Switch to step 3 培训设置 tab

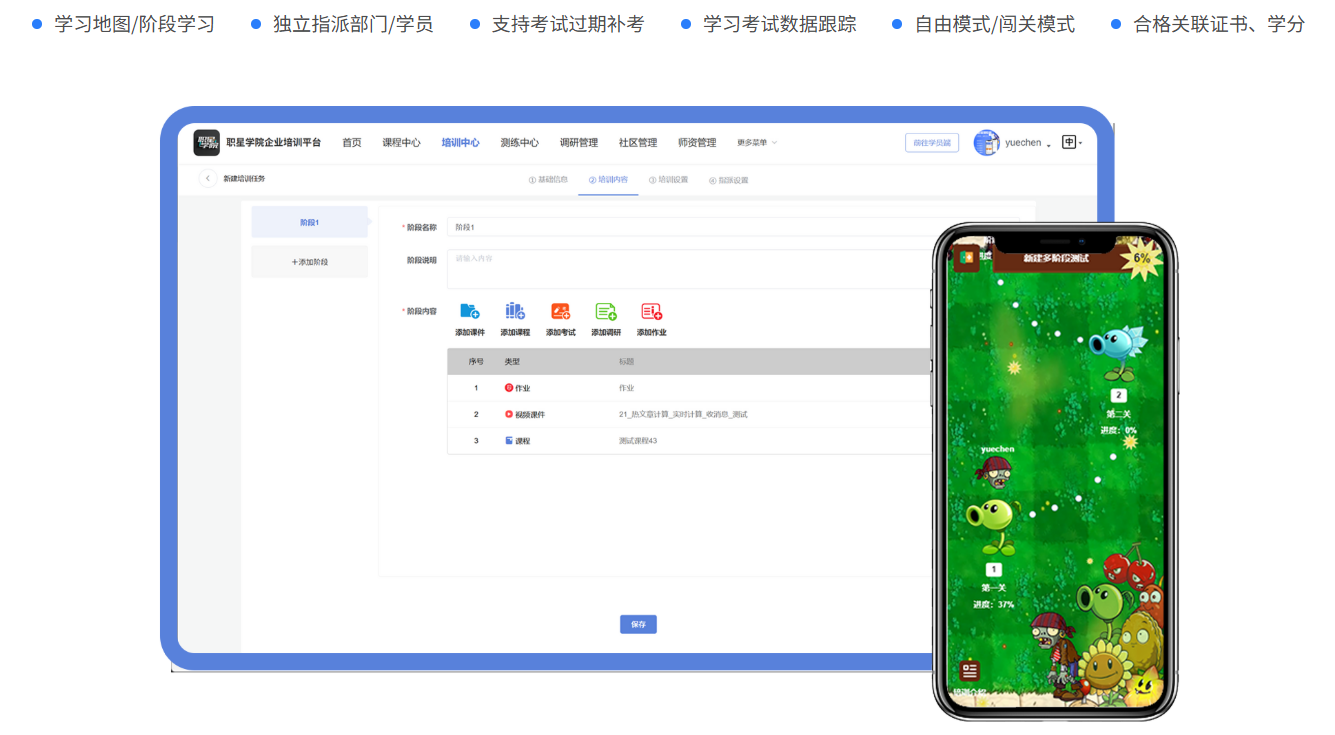(668, 180)
